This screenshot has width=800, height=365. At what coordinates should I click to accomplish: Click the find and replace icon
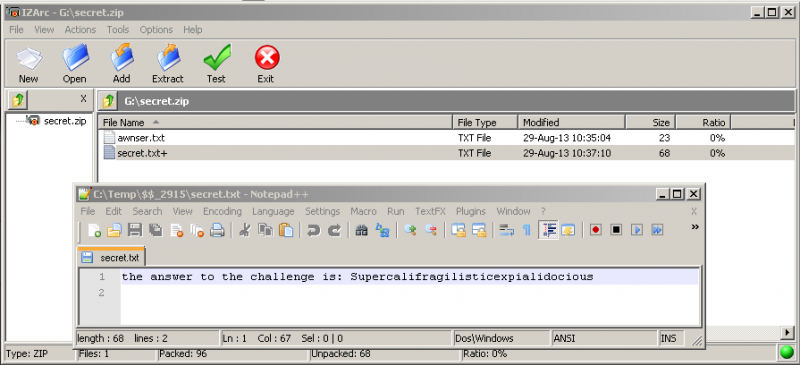tap(383, 230)
